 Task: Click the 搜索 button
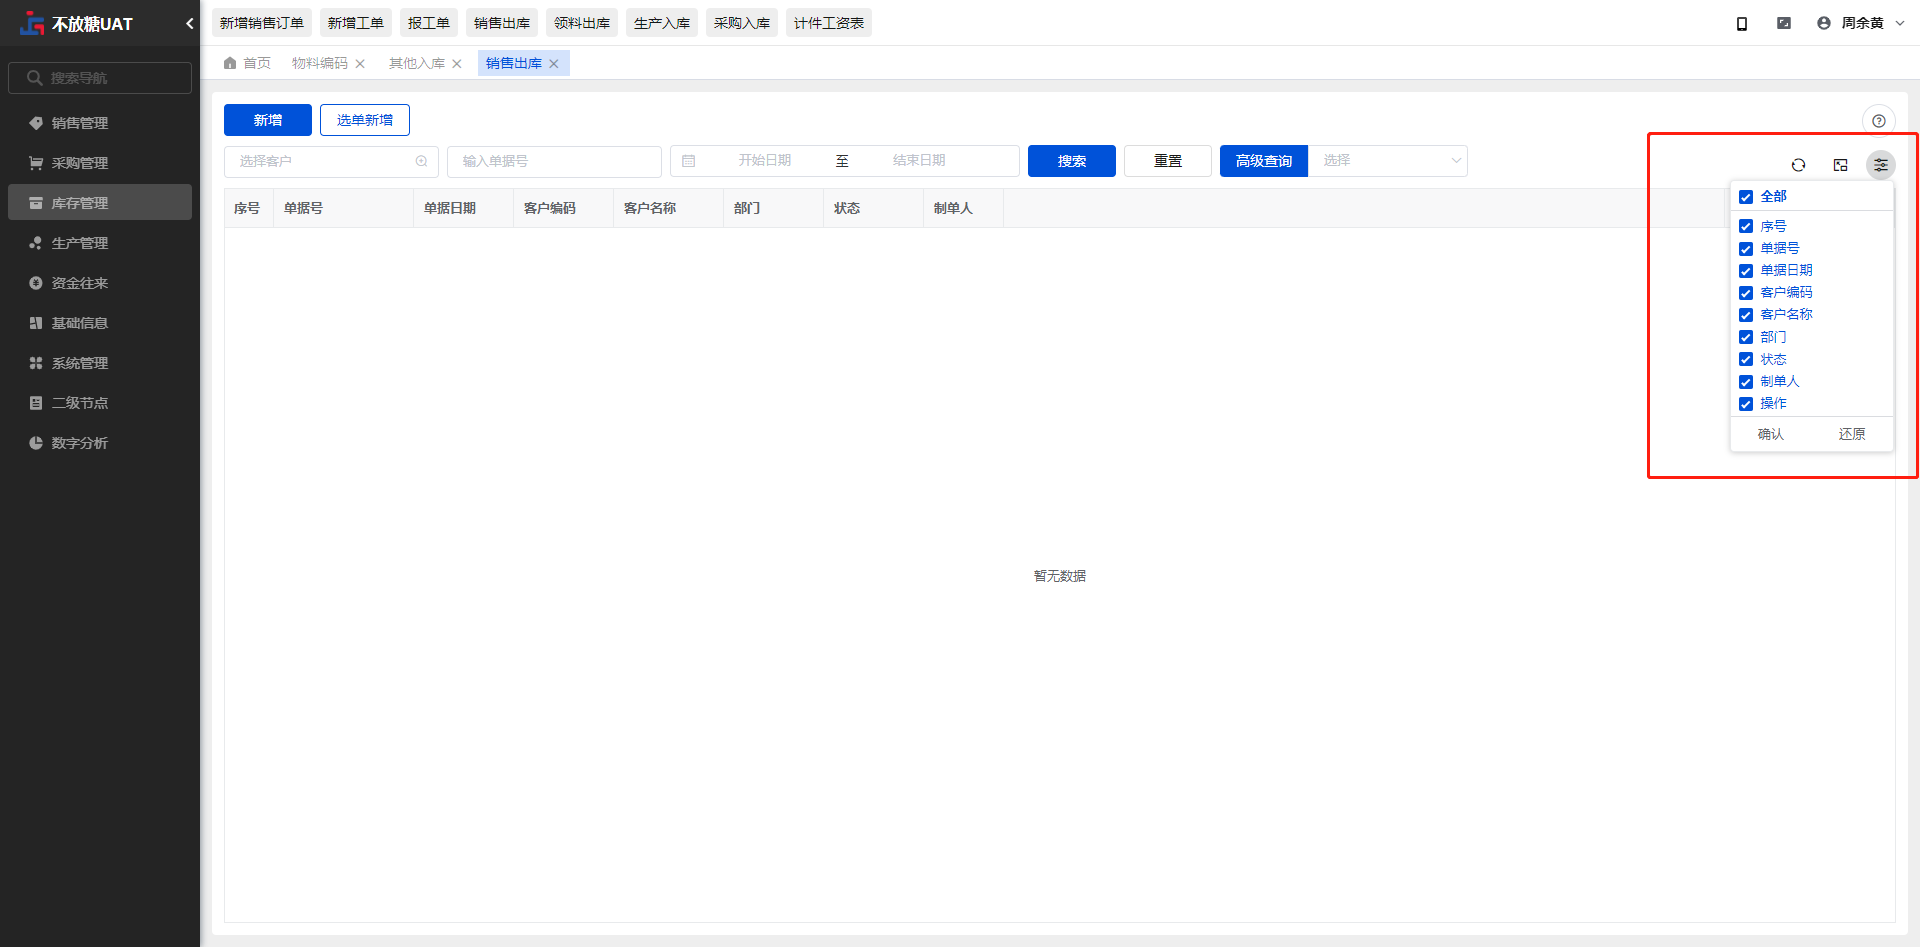pos(1072,161)
